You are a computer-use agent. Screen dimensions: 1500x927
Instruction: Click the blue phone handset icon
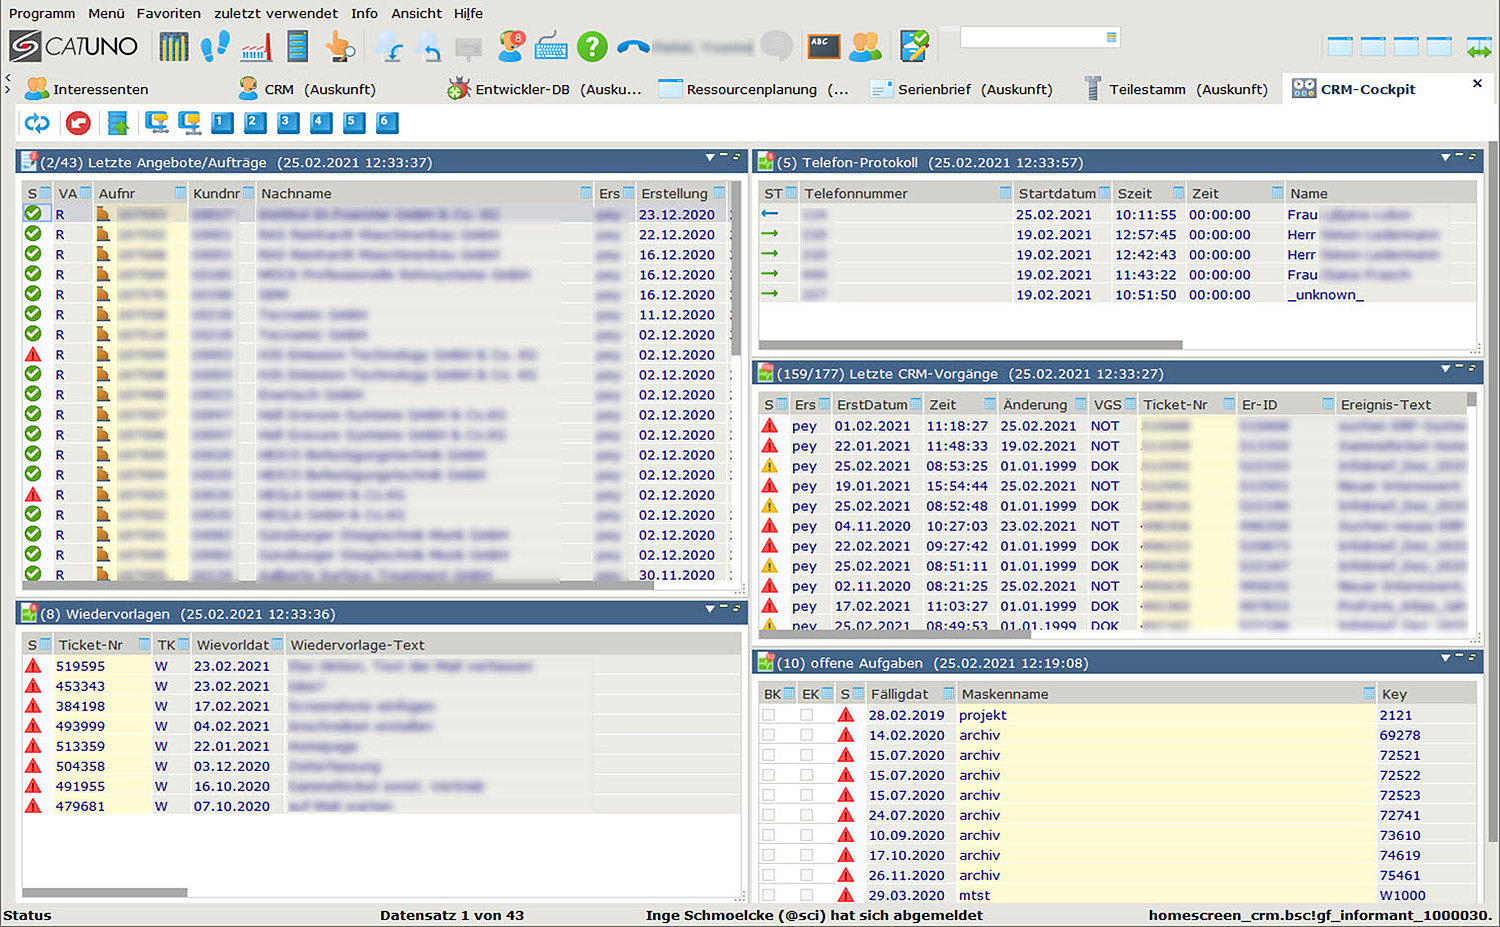point(633,46)
